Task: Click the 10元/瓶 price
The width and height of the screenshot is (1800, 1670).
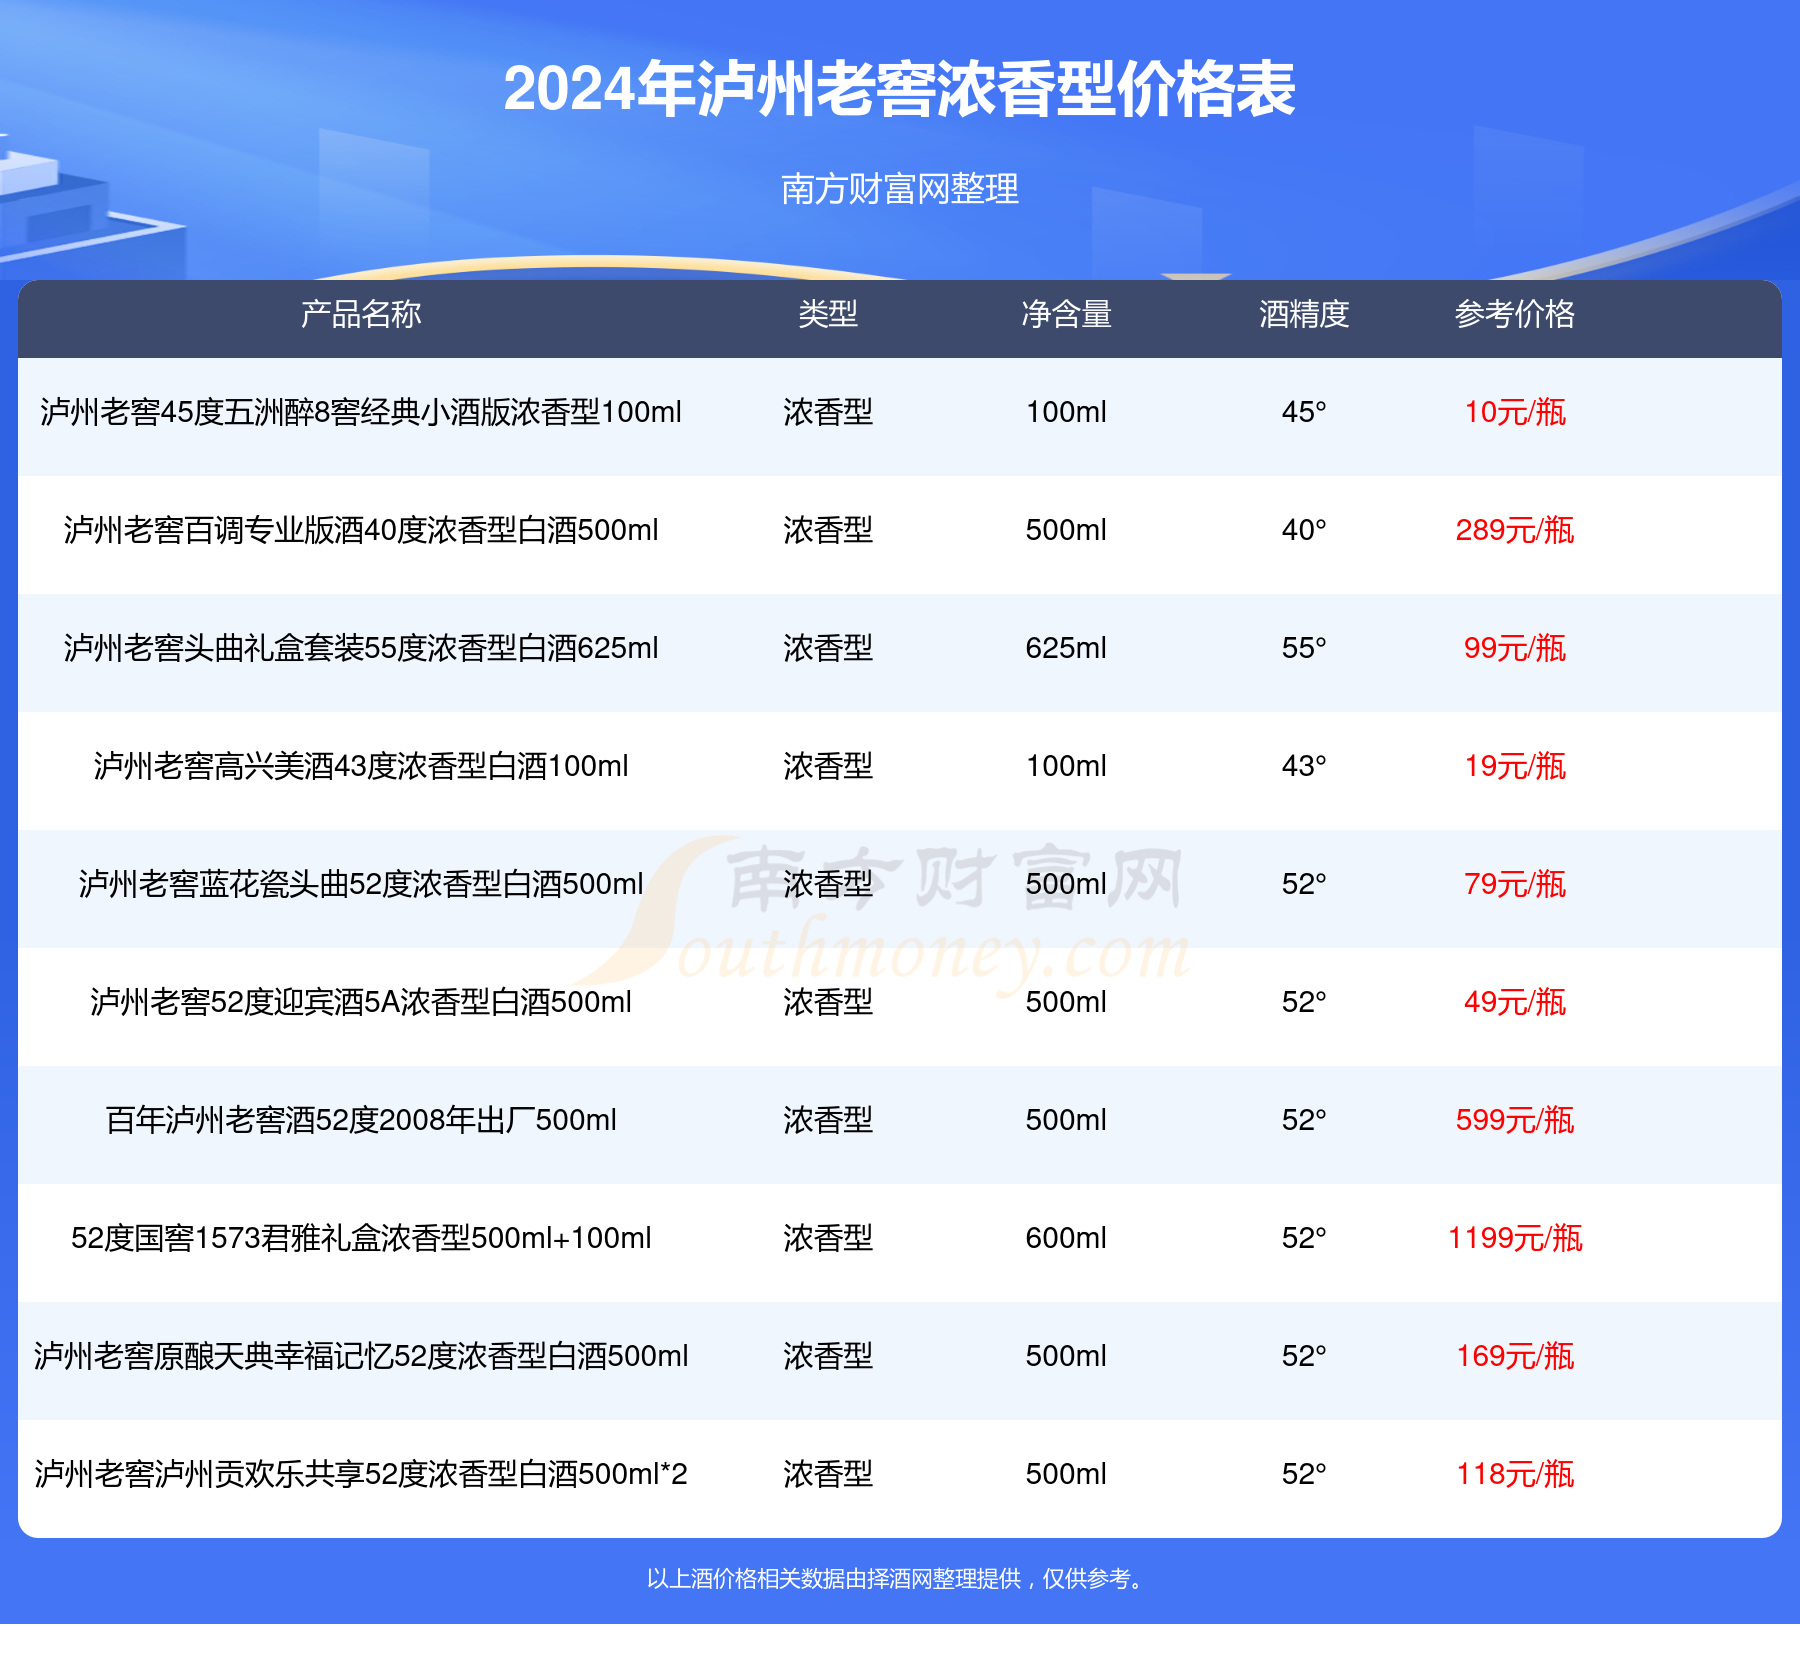Action: [x=1515, y=412]
